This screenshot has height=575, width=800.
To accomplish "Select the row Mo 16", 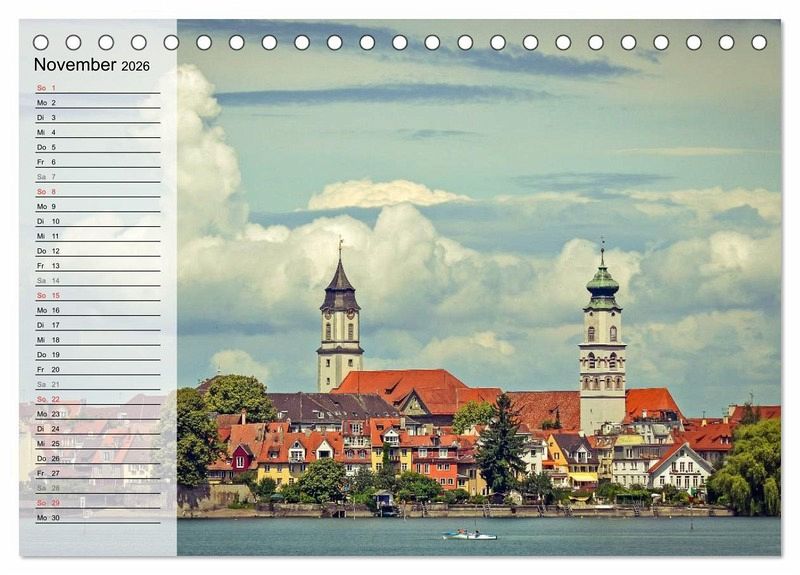I will pyautogui.click(x=97, y=310).
